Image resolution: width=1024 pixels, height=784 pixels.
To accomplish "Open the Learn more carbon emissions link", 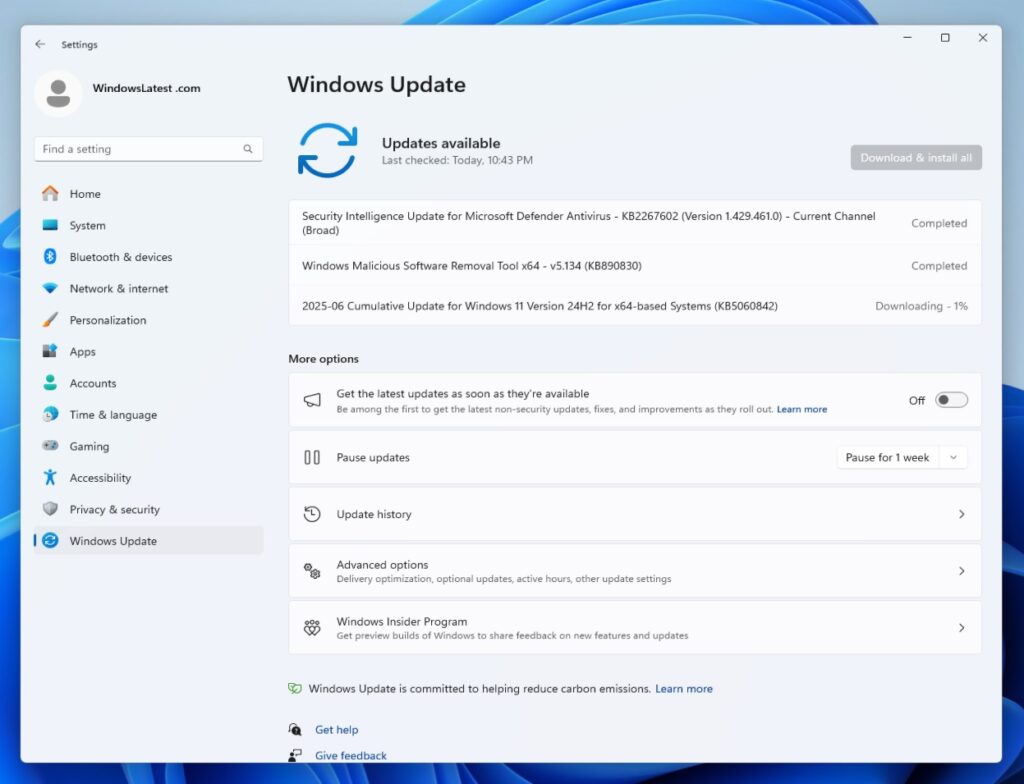I will pyautogui.click(x=684, y=688).
